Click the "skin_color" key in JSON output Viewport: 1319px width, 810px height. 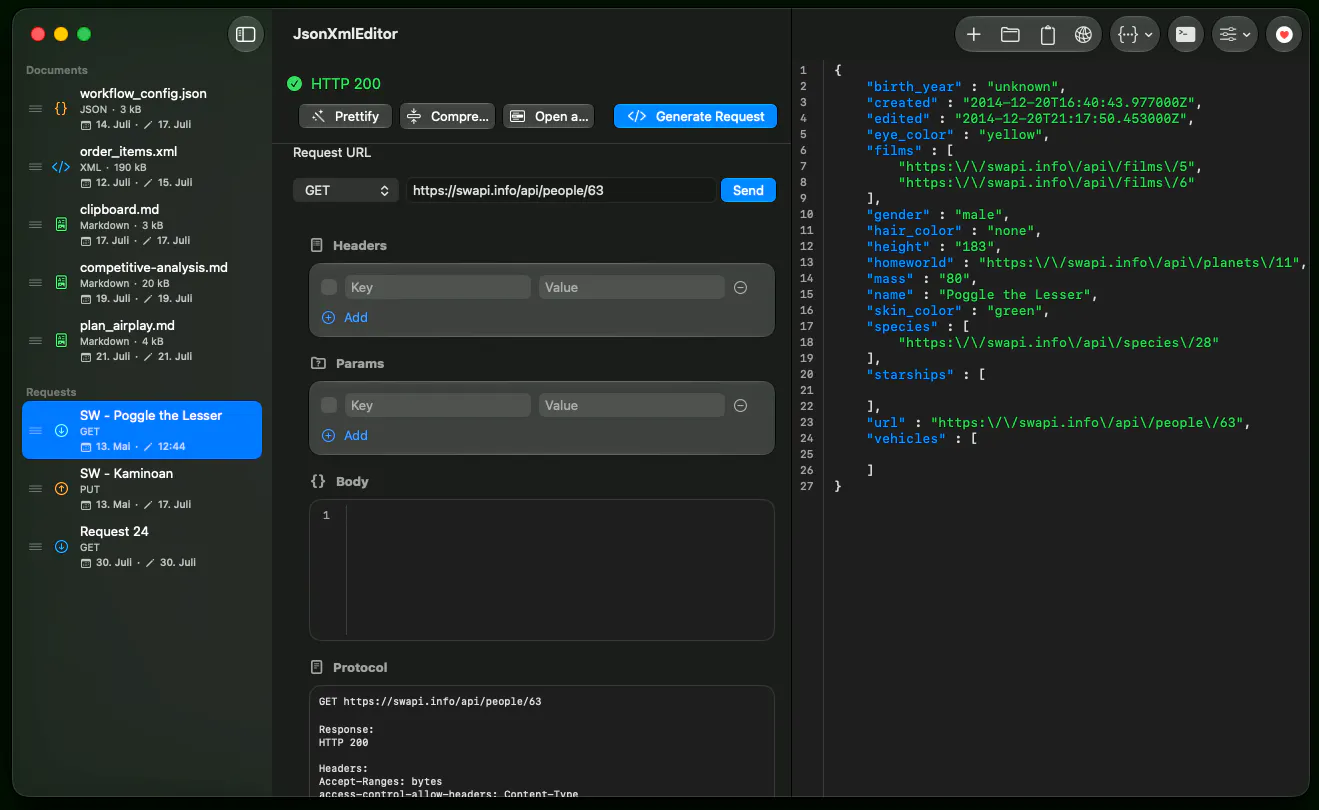coord(914,311)
